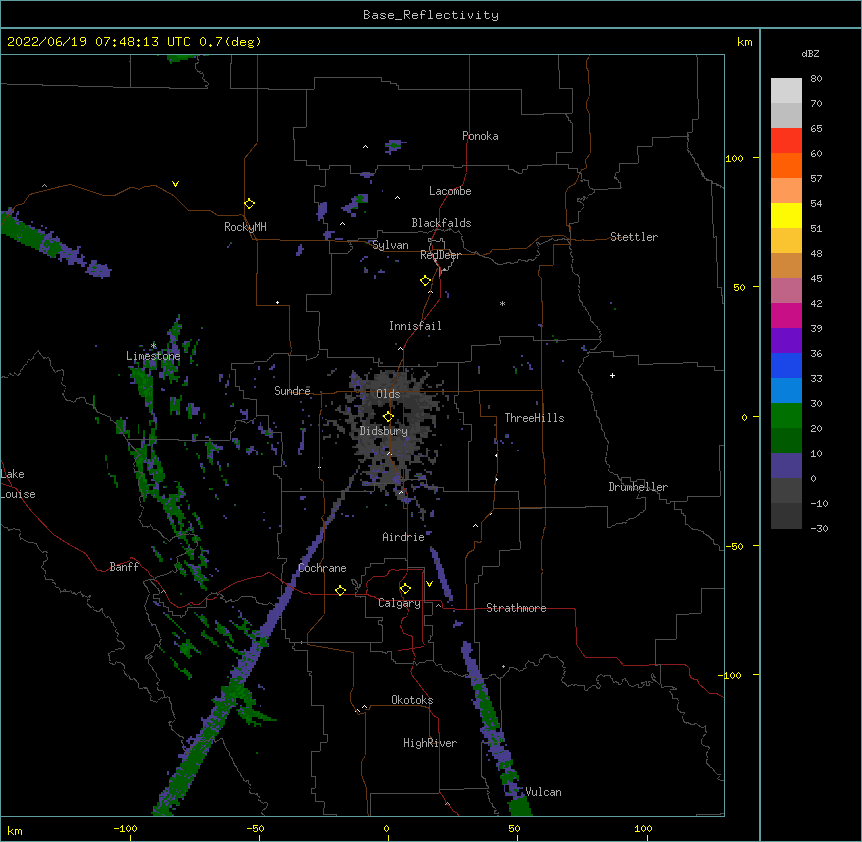Click the light gray 80 dBZ legend swatch
Viewport: 862px width, 842px height.
click(x=786, y=91)
